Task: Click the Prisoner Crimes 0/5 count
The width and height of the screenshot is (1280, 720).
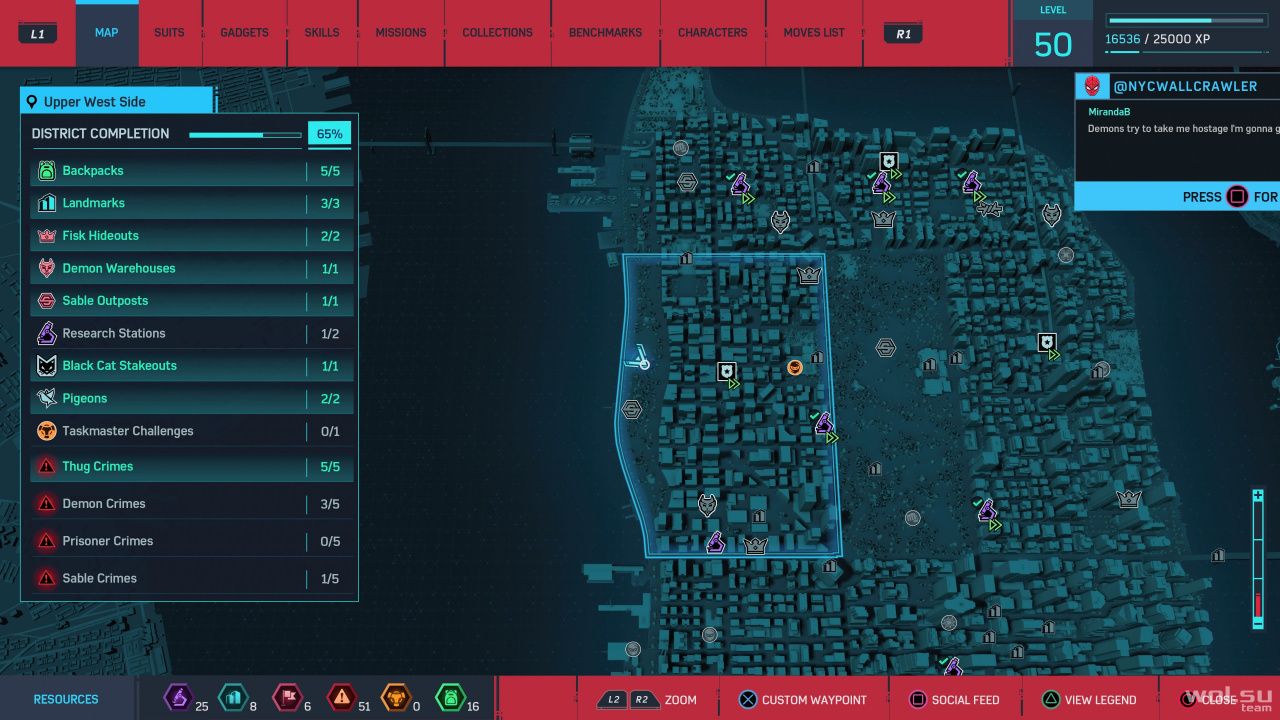Action: 330,541
